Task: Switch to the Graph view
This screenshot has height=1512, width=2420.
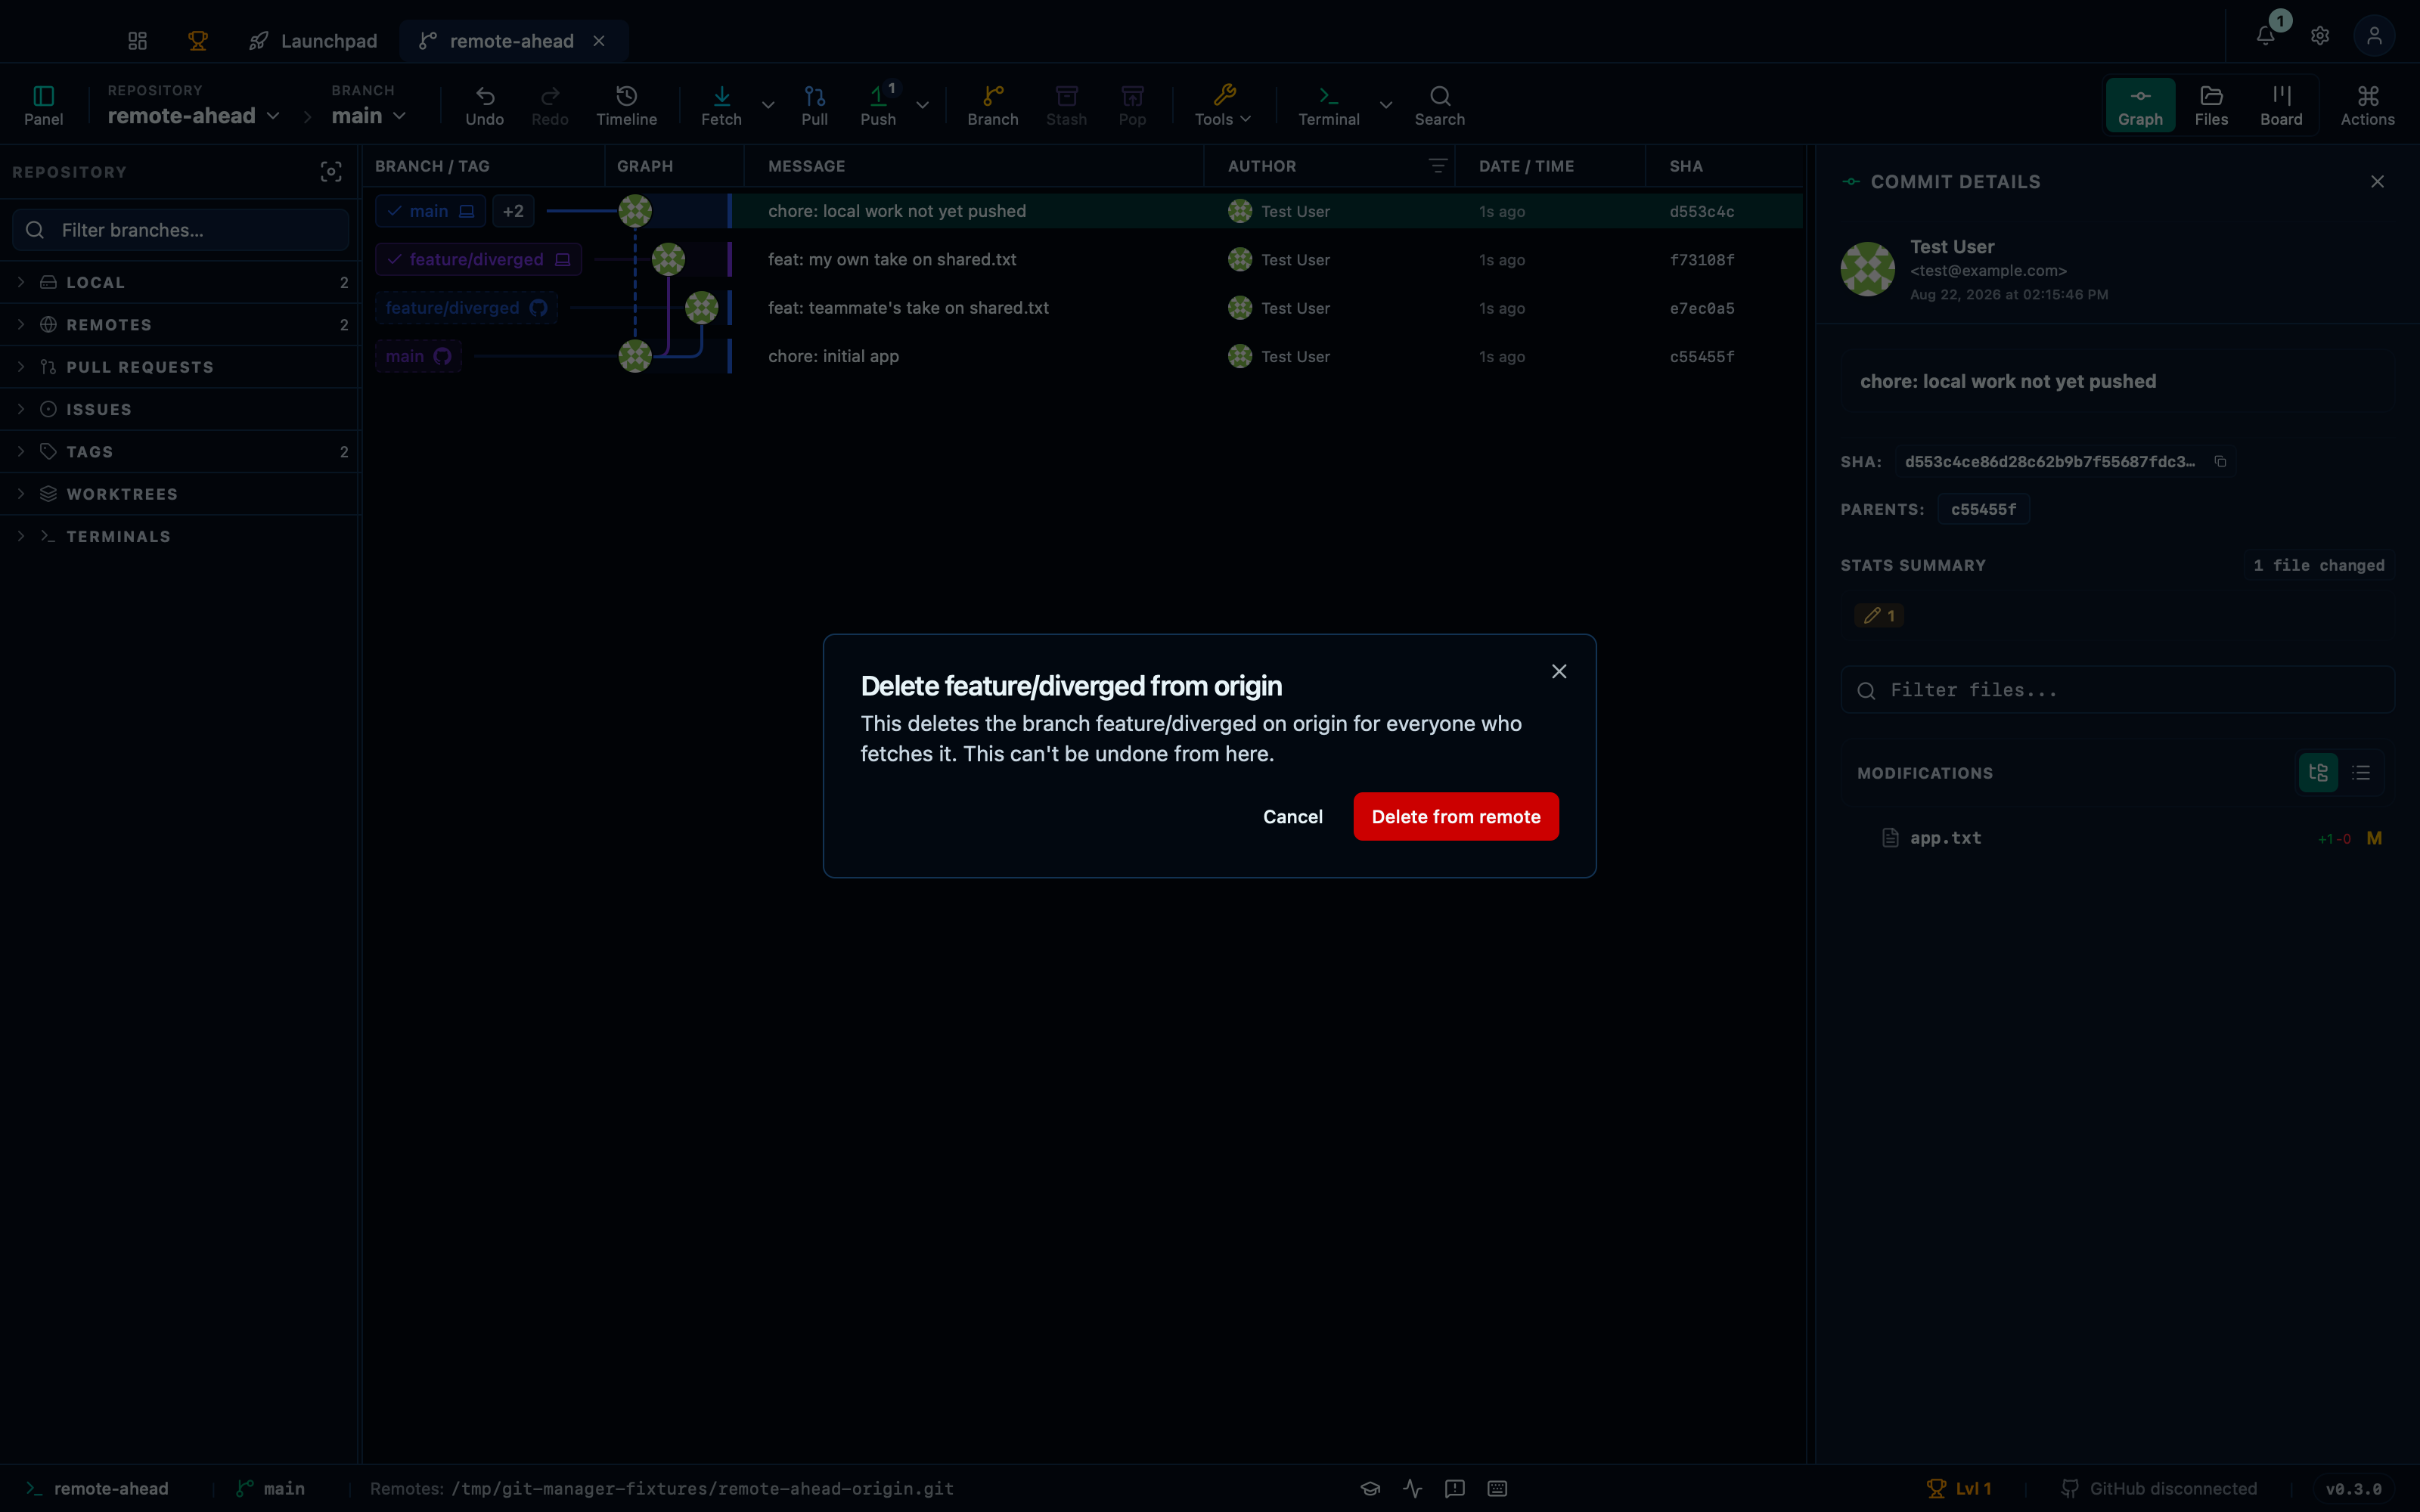Action: tap(2140, 105)
